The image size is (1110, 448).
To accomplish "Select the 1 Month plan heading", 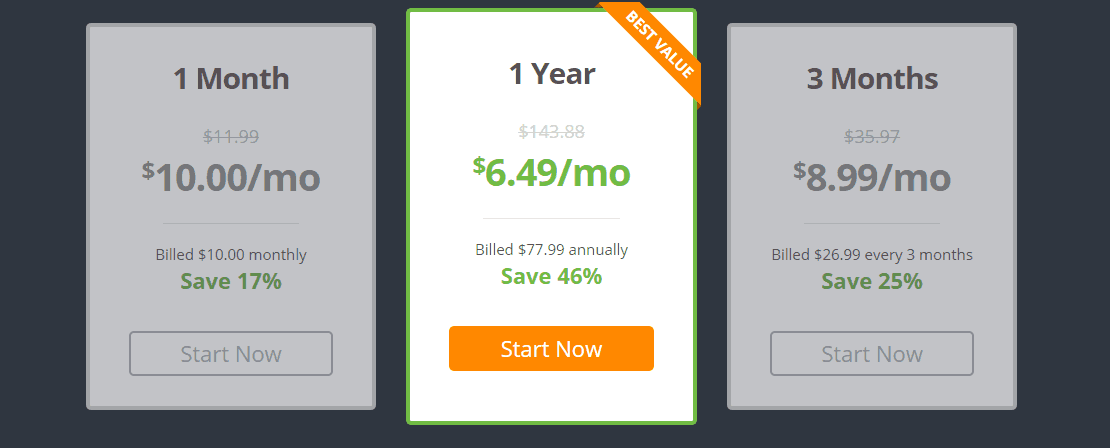I will point(231,78).
